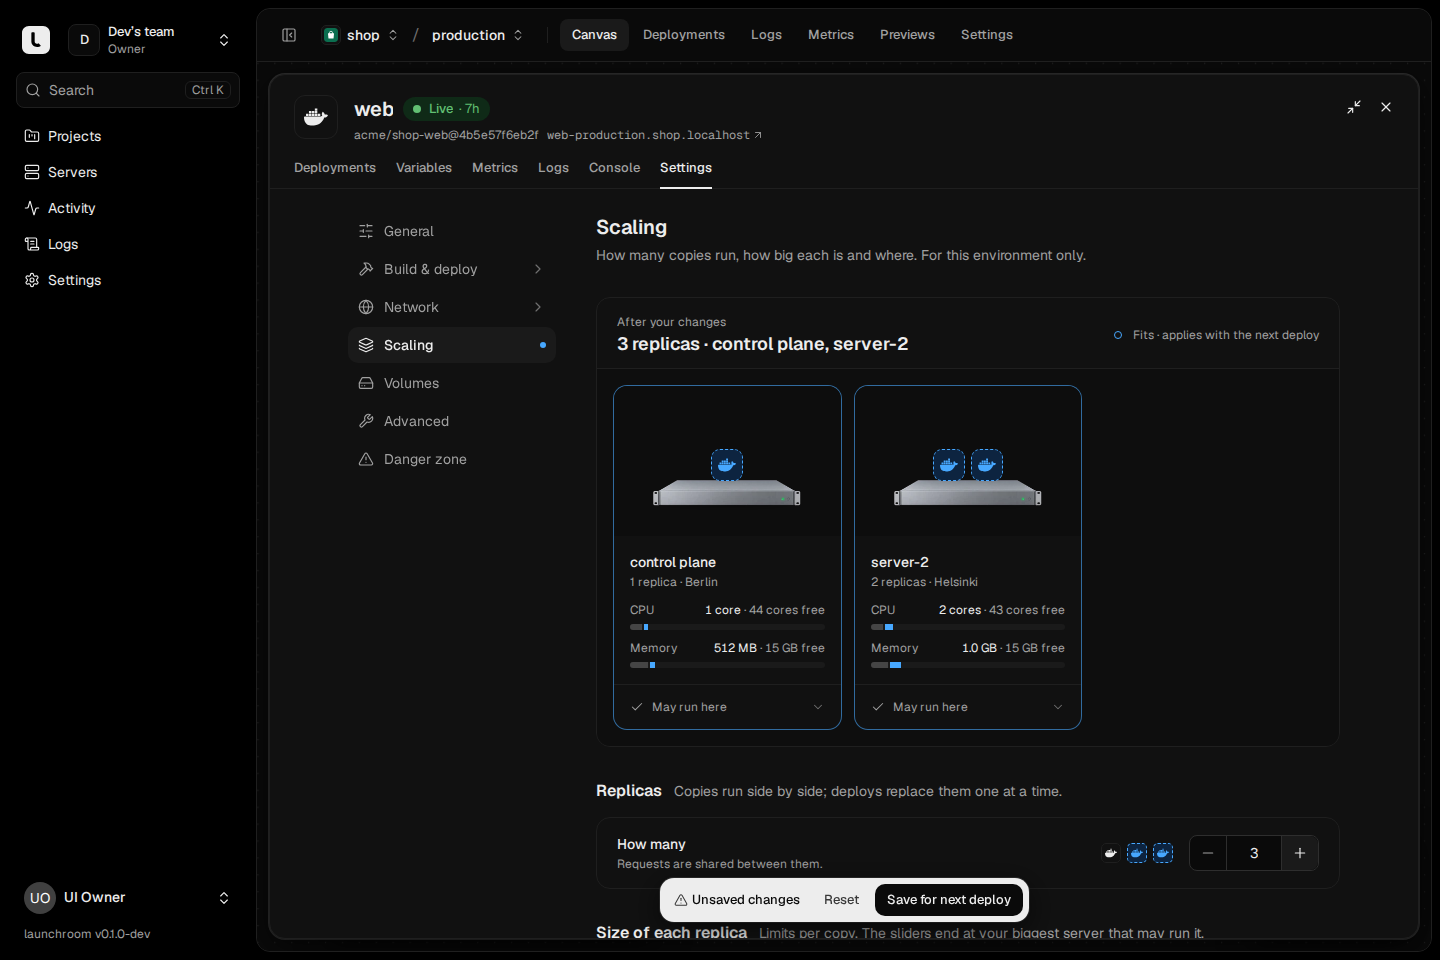Close the web service panel
The height and width of the screenshot is (960, 1440).
[x=1386, y=107]
